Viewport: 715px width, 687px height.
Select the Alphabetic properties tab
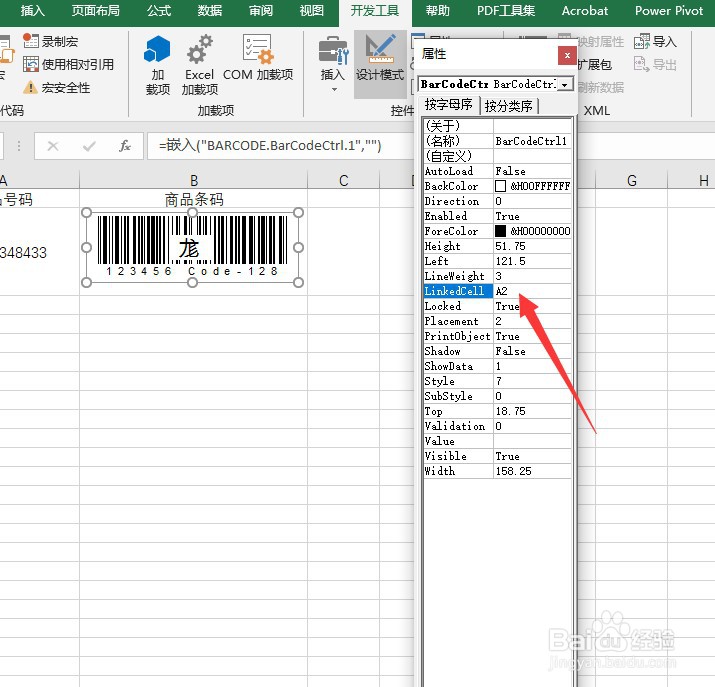tap(448, 105)
